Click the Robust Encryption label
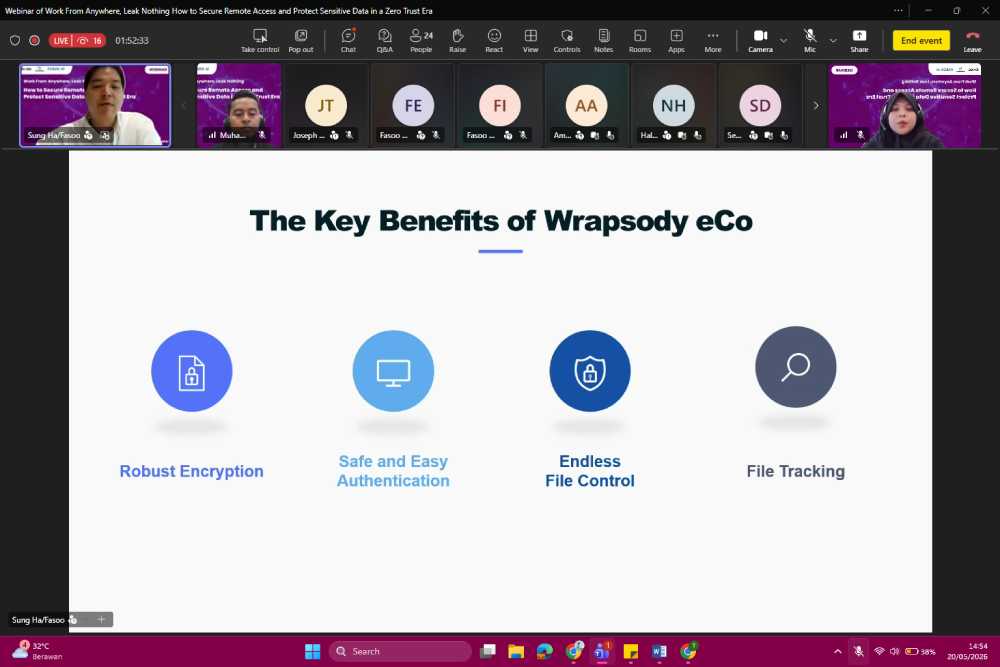The height and width of the screenshot is (667, 1000). (x=191, y=471)
